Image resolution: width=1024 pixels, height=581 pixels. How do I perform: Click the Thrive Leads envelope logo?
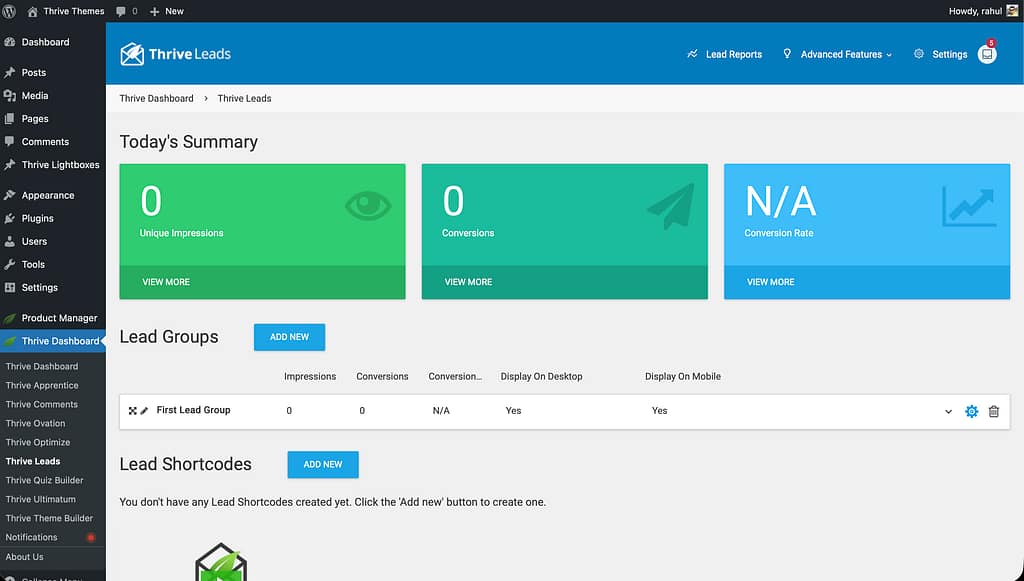tap(132, 54)
